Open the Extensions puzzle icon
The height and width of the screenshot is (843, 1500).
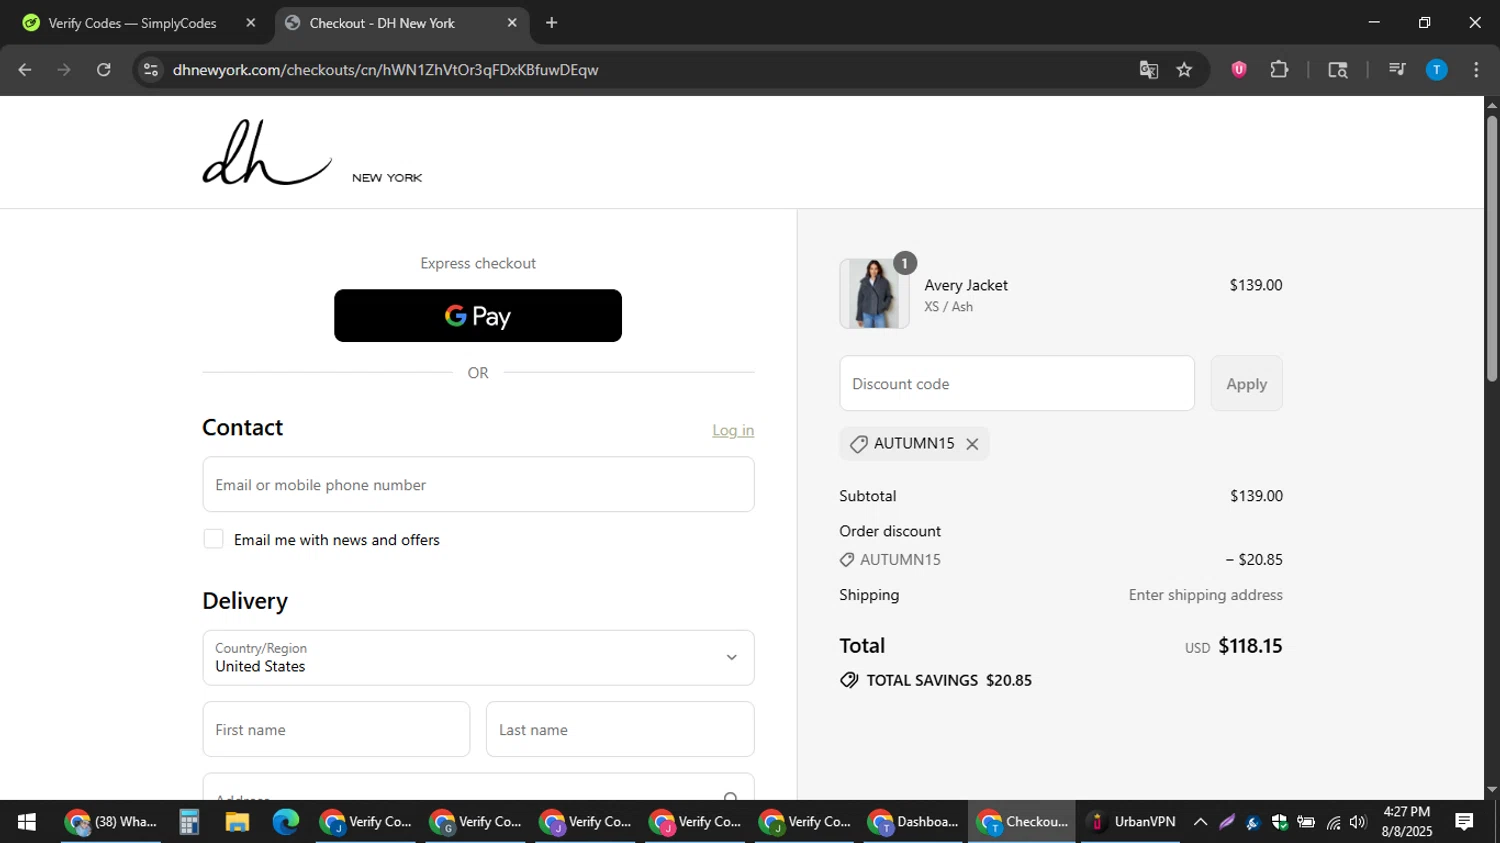pyautogui.click(x=1279, y=70)
